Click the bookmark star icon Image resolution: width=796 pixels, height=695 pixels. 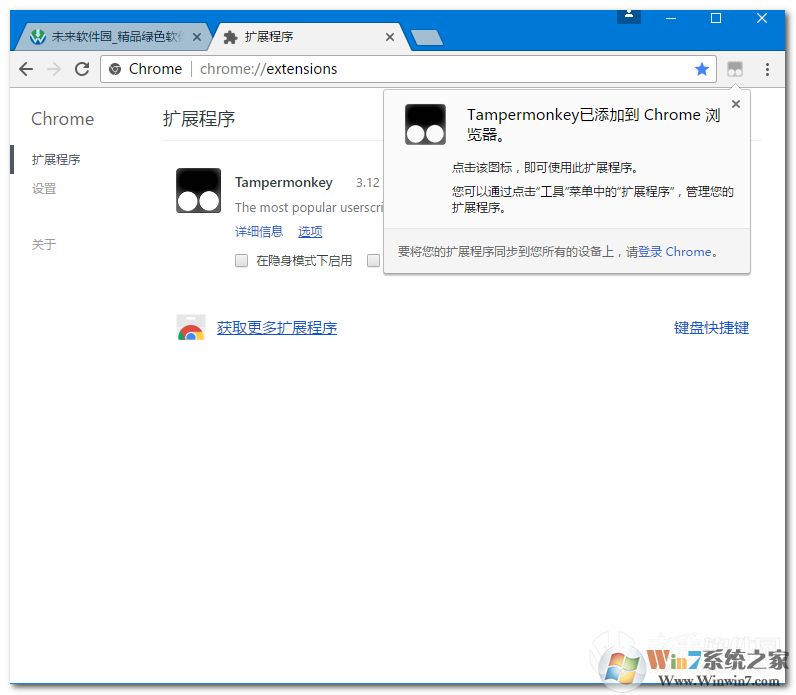pyautogui.click(x=702, y=69)
